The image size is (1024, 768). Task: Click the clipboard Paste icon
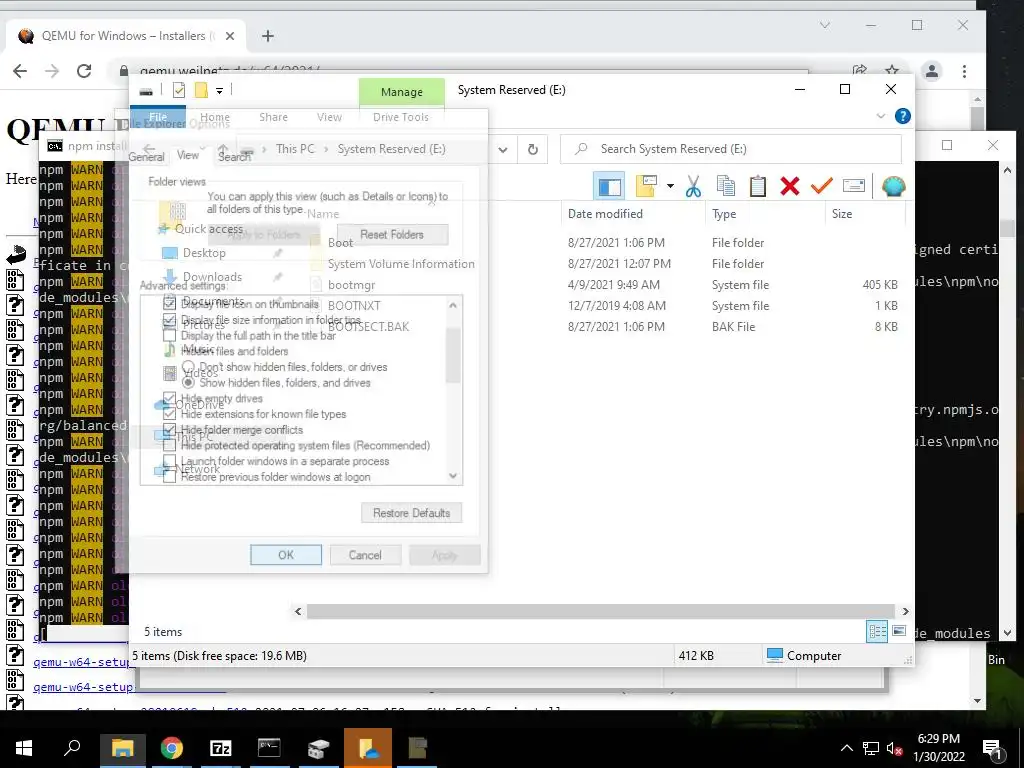[758, 186]
